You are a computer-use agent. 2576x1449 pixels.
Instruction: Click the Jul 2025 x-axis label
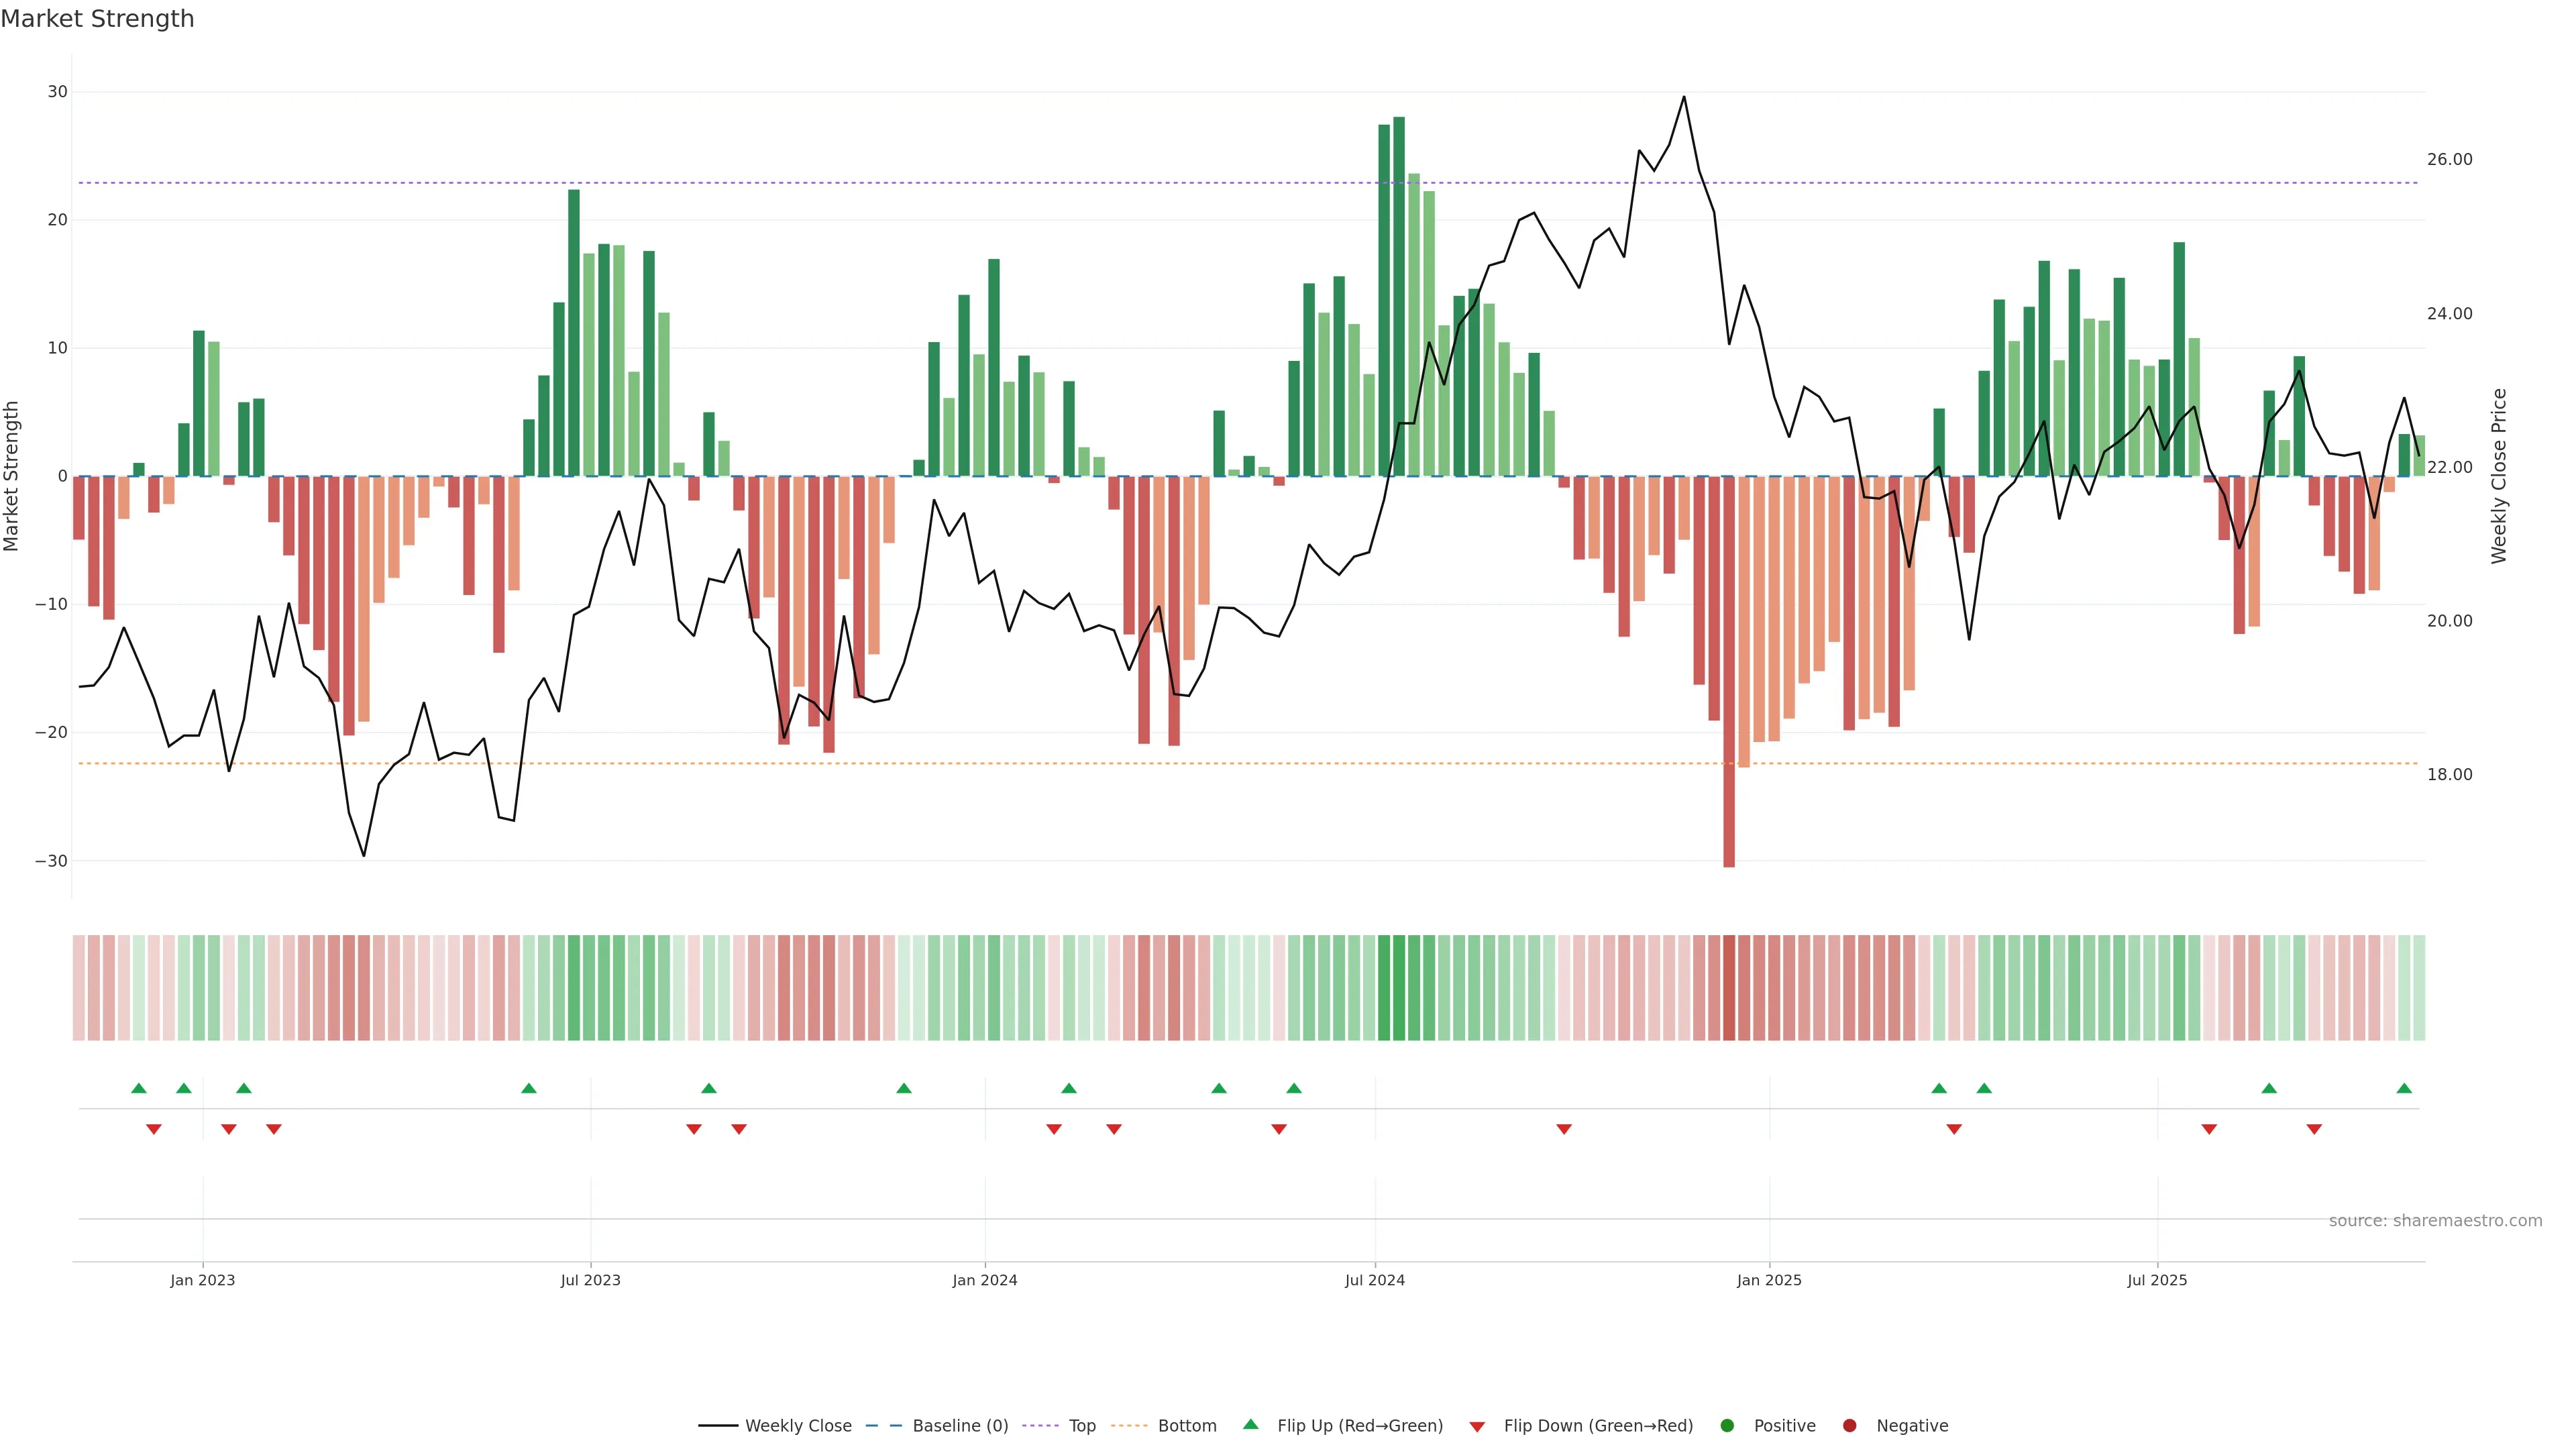2157,1280
